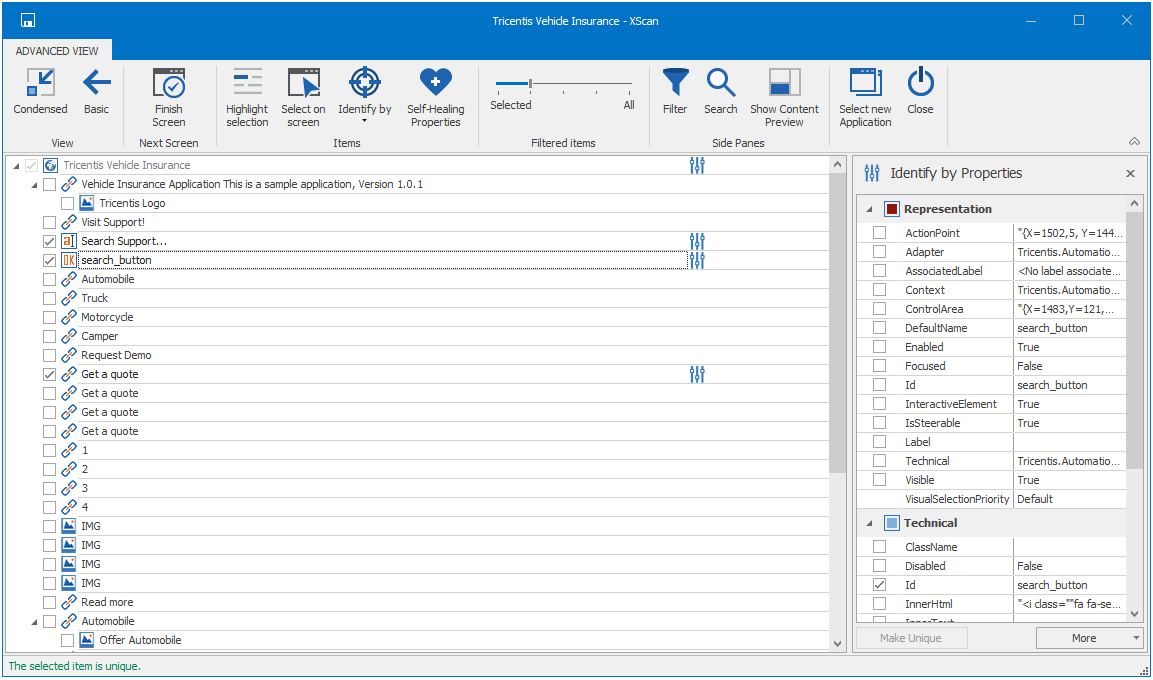Select the Request Demo tree item

(116, 355)
